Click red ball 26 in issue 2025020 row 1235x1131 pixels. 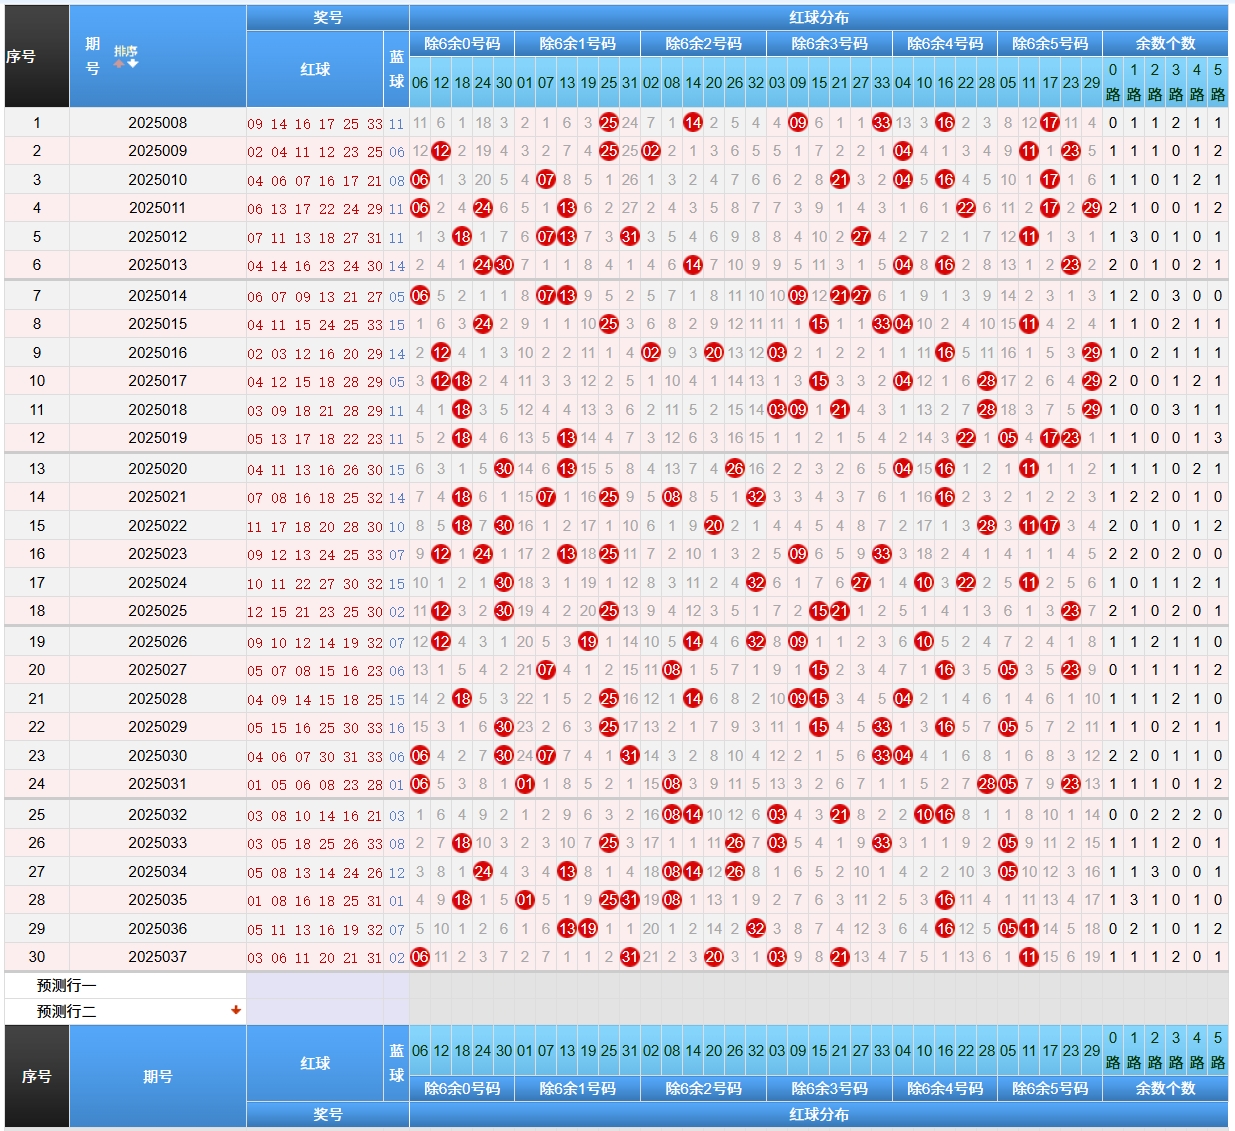coord(734,469)
